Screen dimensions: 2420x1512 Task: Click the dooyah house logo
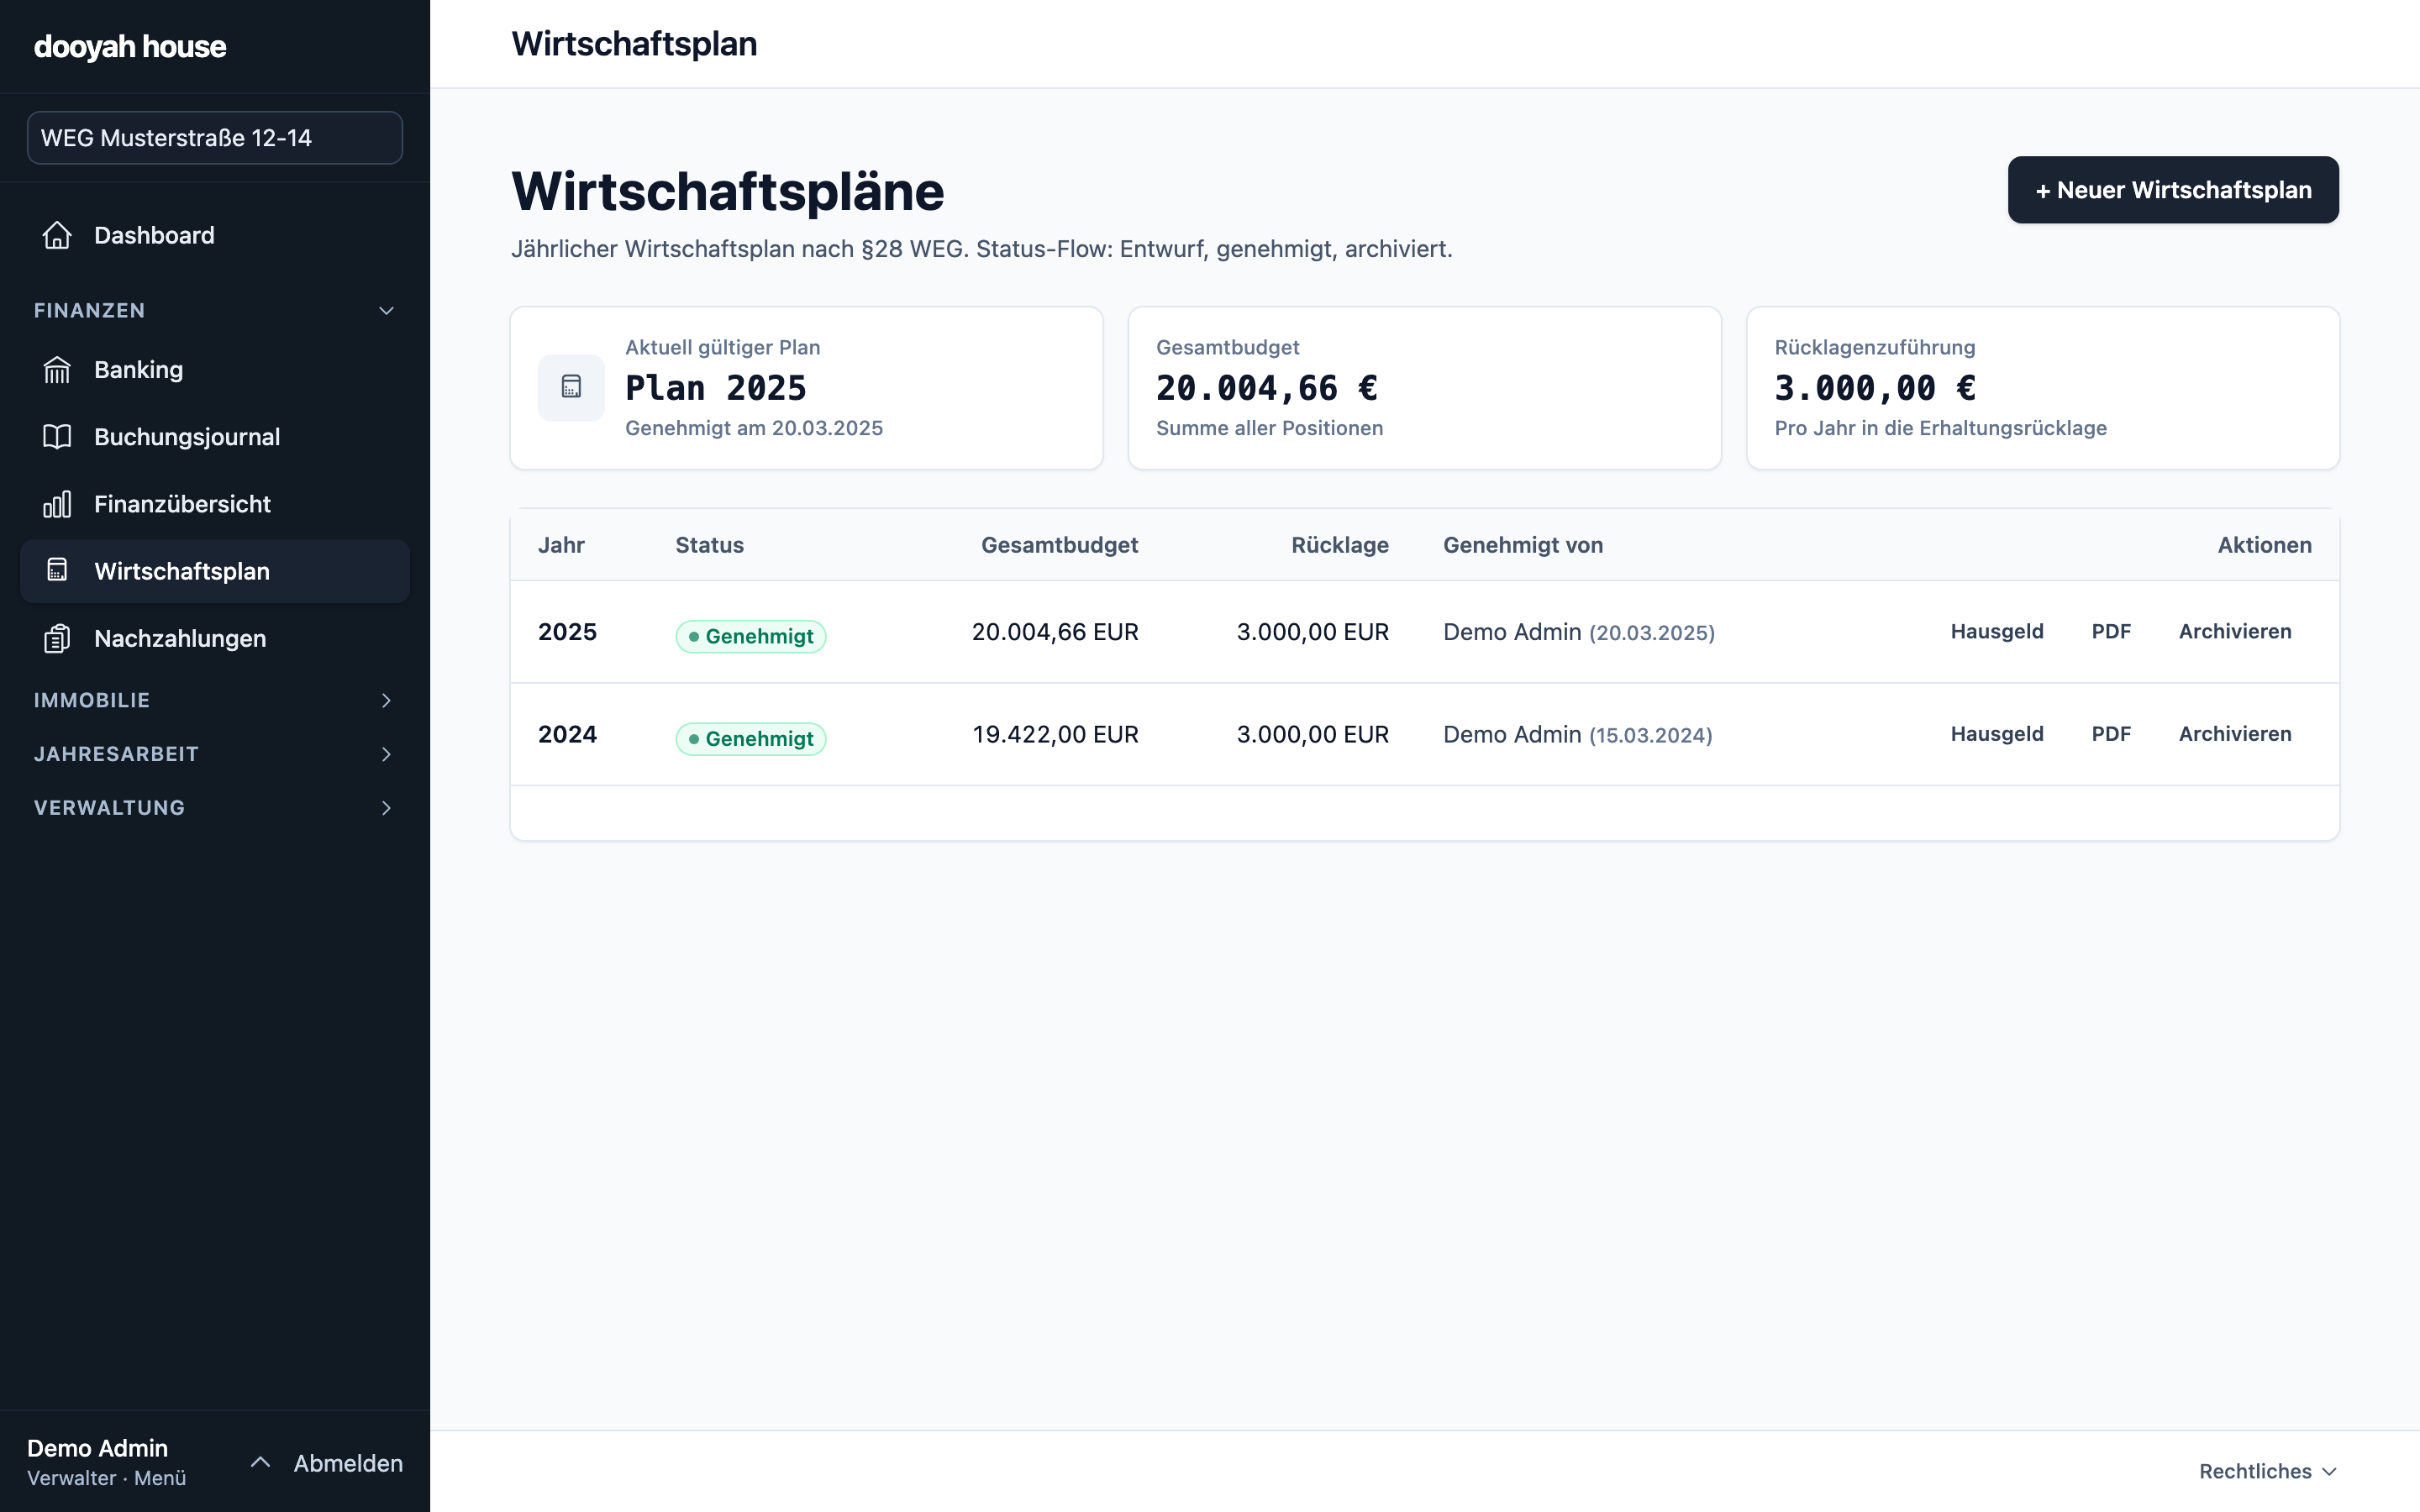pos(130,46)
